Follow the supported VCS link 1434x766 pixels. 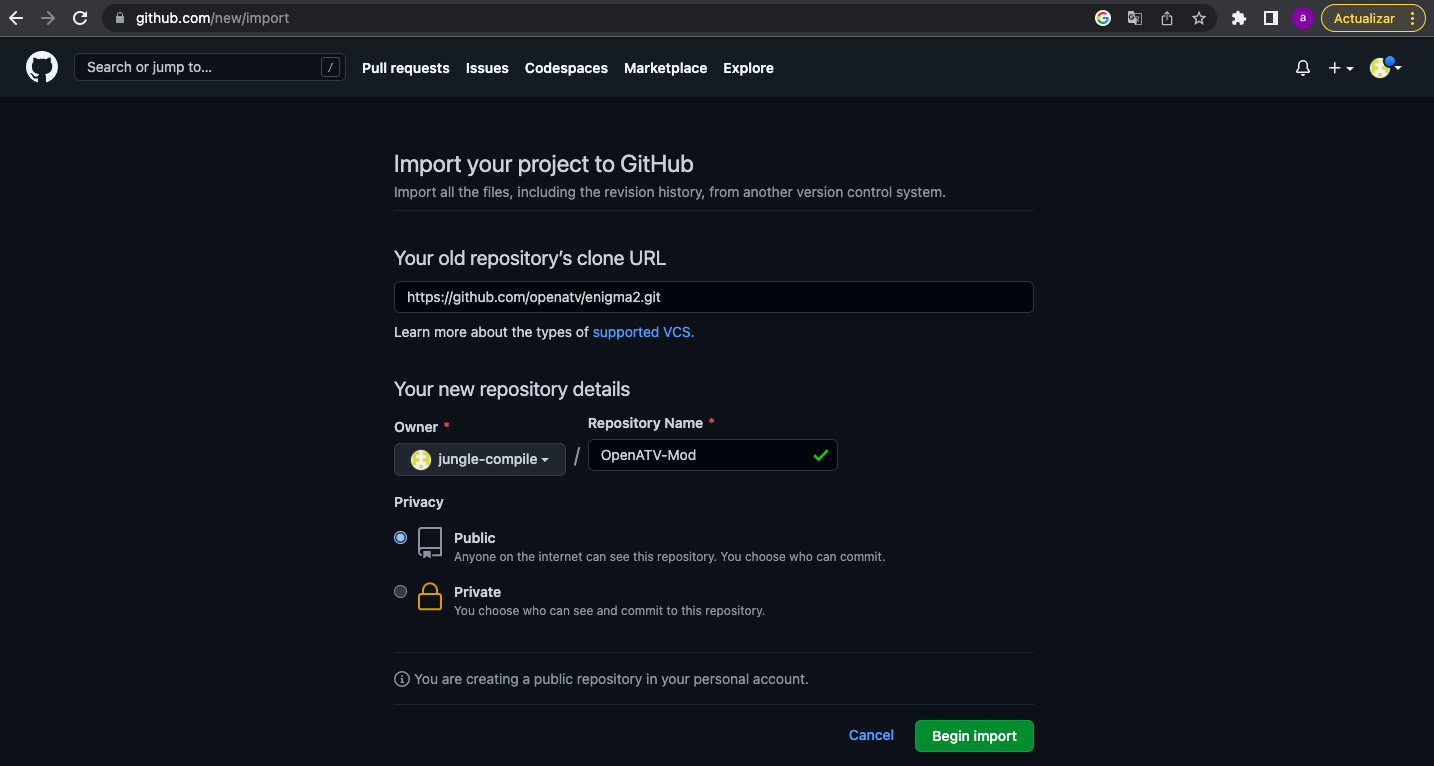pyautogui.click(x=643, y=332)
